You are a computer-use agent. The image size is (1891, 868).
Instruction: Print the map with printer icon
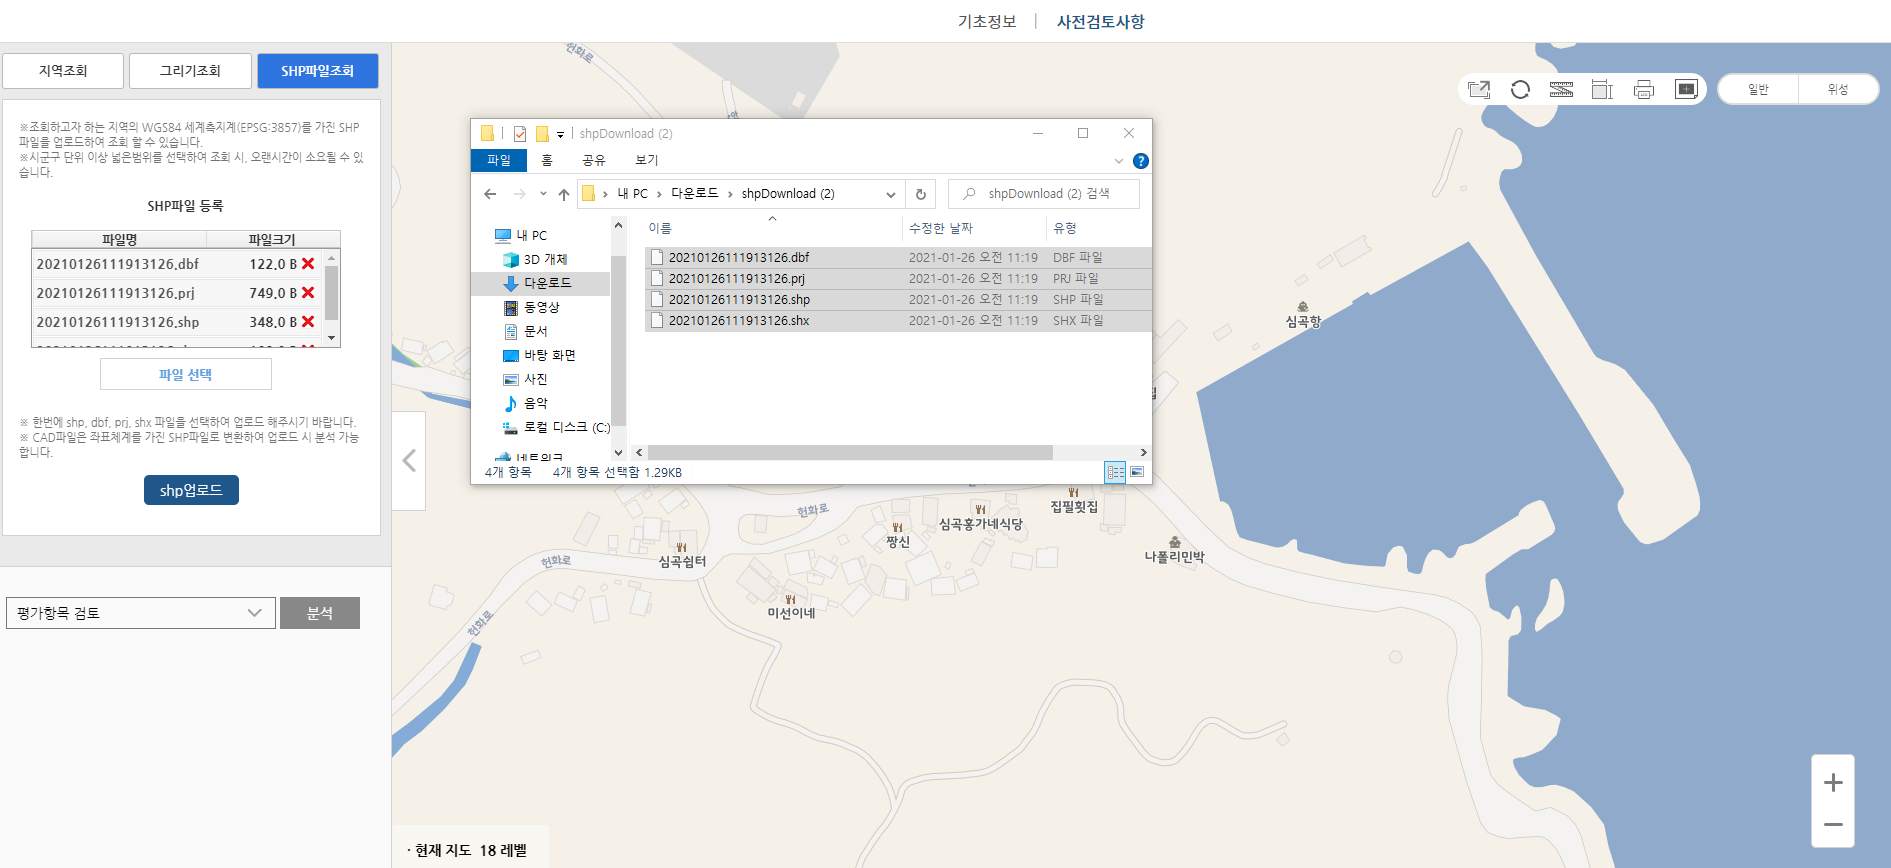coord(1644,90)
